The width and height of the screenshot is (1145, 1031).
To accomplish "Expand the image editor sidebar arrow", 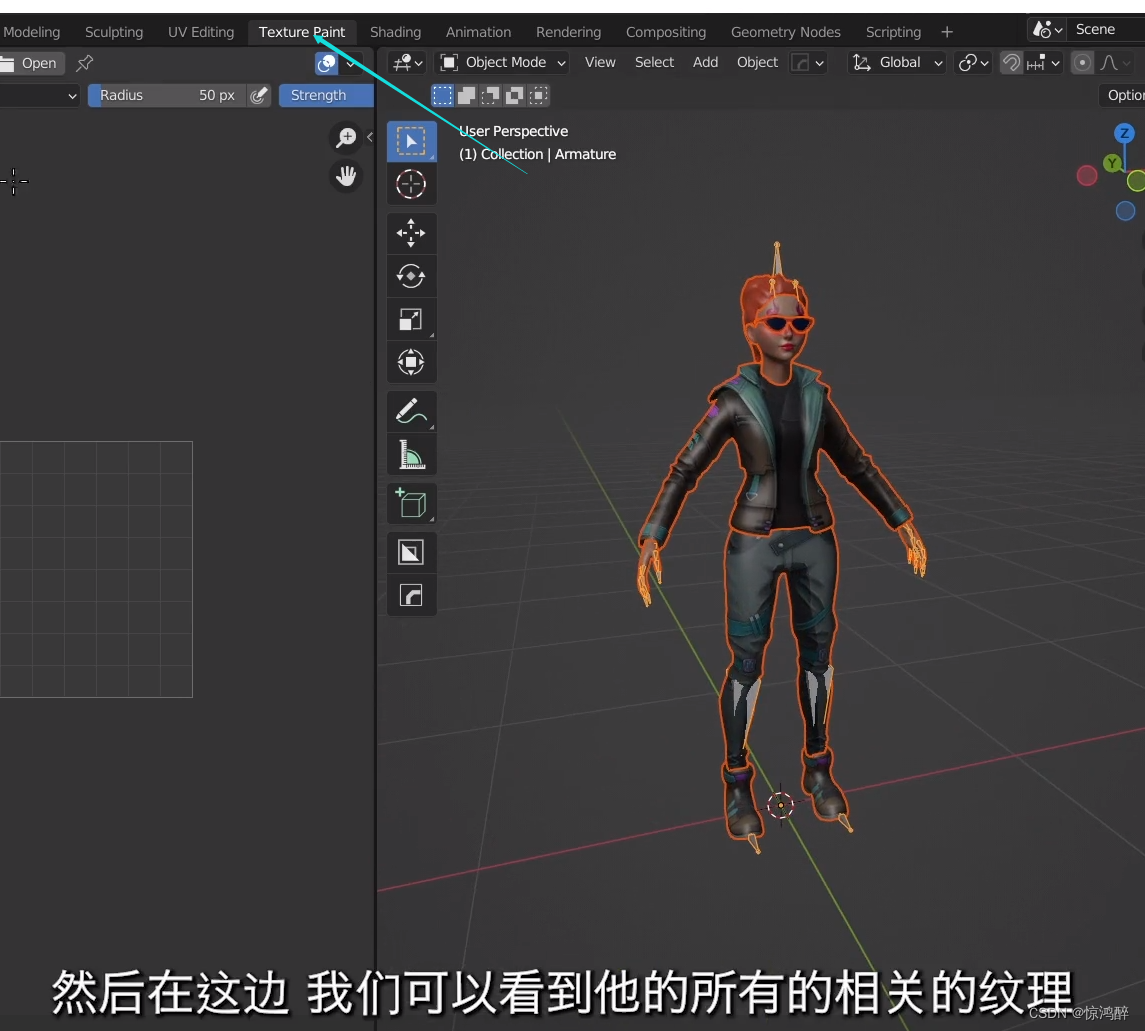I will pos(369,137).
